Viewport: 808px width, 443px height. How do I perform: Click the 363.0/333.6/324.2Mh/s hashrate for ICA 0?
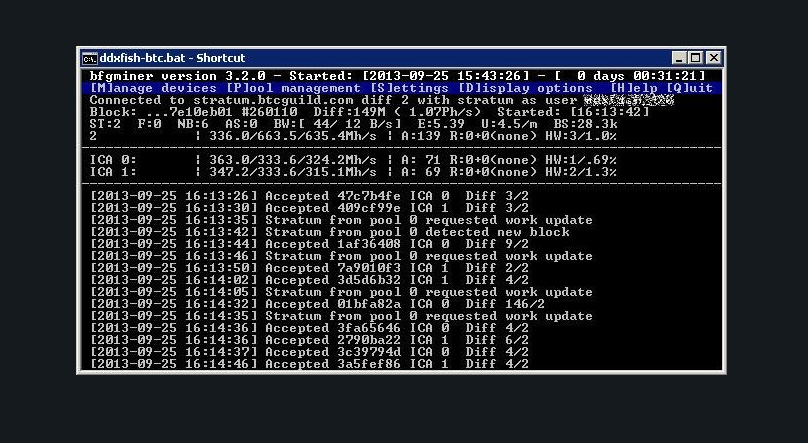pyautogui.click(x=293, y=160)
